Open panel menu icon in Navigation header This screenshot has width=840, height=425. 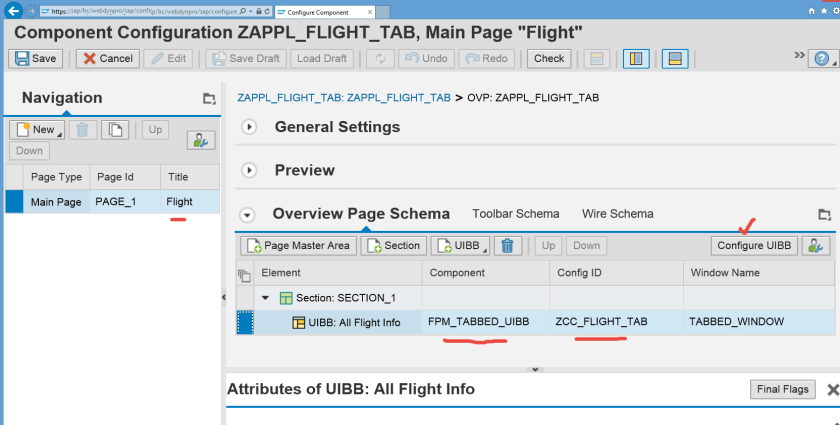(x=209, y=99)
